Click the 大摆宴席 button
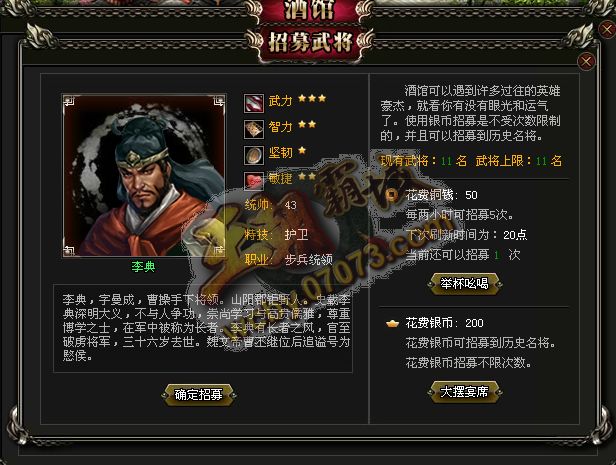The width and height of the screenshot is (616, 465). click(x=464, y=392)
